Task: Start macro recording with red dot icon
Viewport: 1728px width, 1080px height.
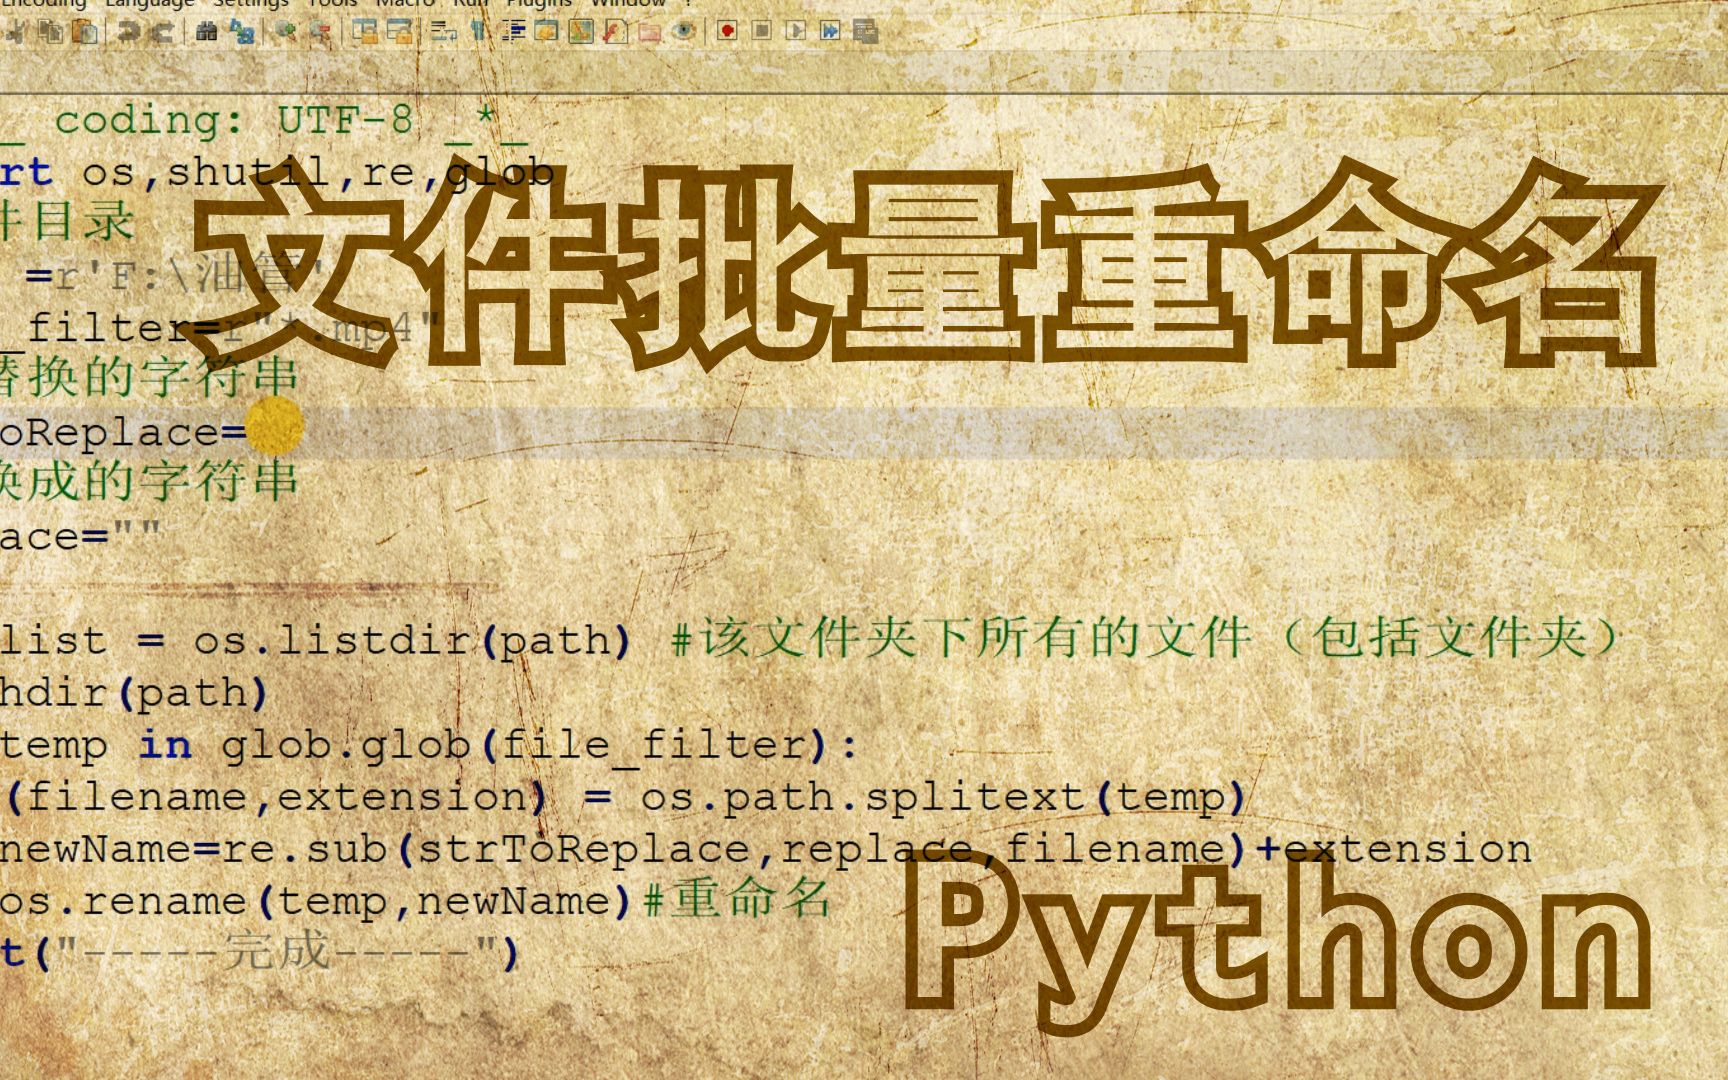Action: [727, 31]
